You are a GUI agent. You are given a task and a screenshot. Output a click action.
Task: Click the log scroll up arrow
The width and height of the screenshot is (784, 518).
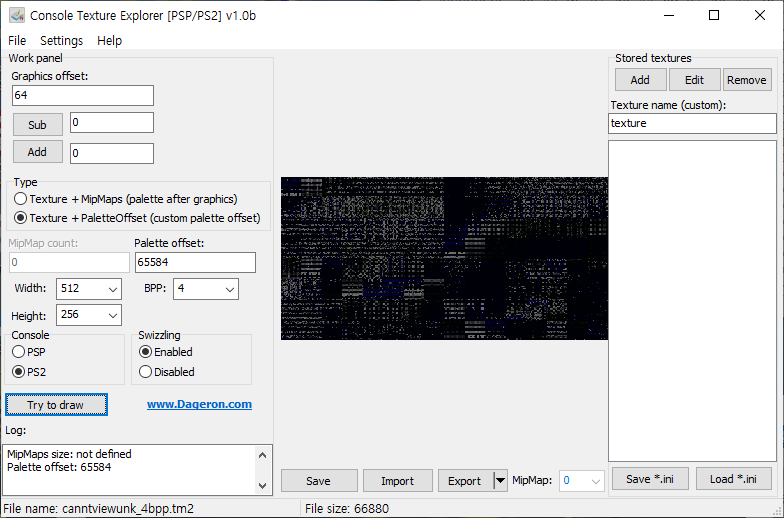pyautogui.click(x=262, y=455)
